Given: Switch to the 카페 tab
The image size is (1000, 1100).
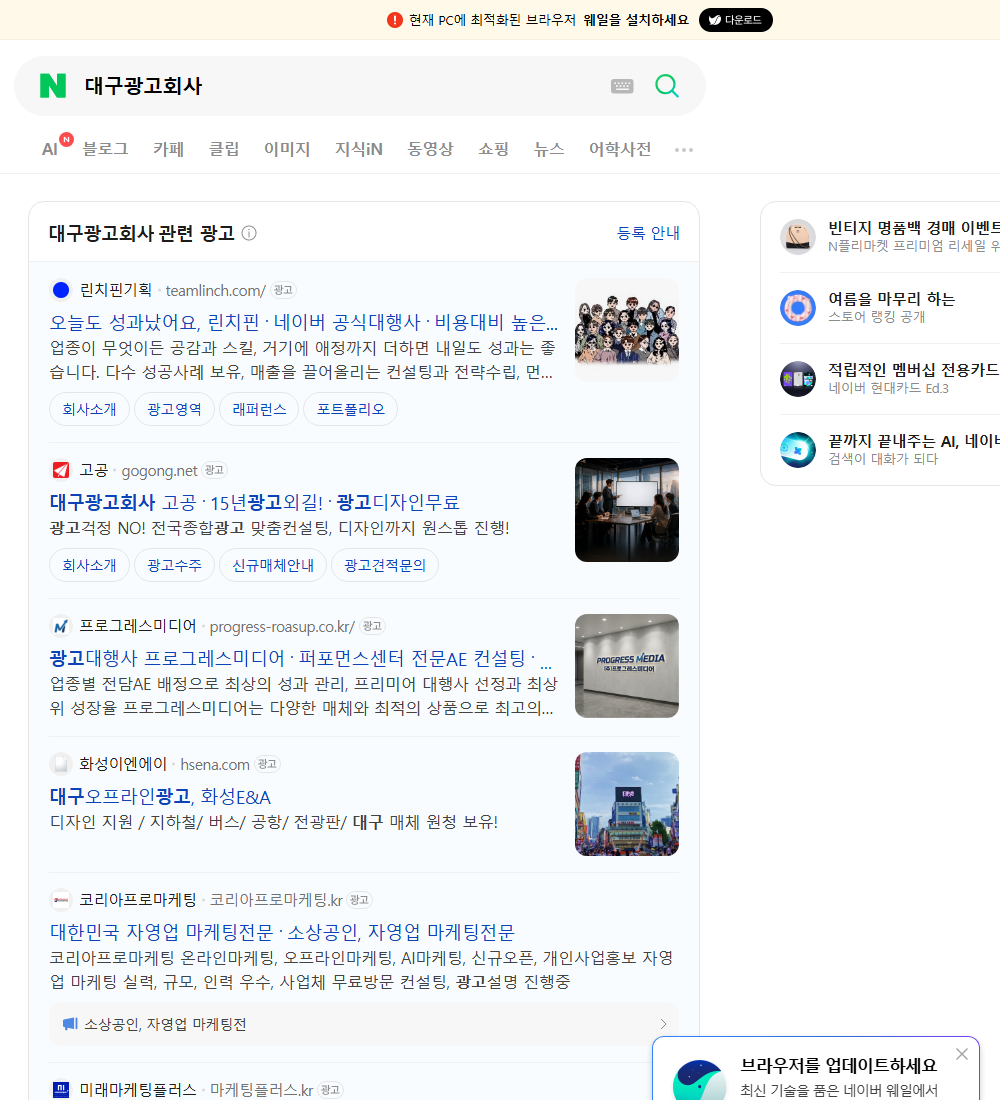Looking at the screenshot, I should tap(168, 149).
